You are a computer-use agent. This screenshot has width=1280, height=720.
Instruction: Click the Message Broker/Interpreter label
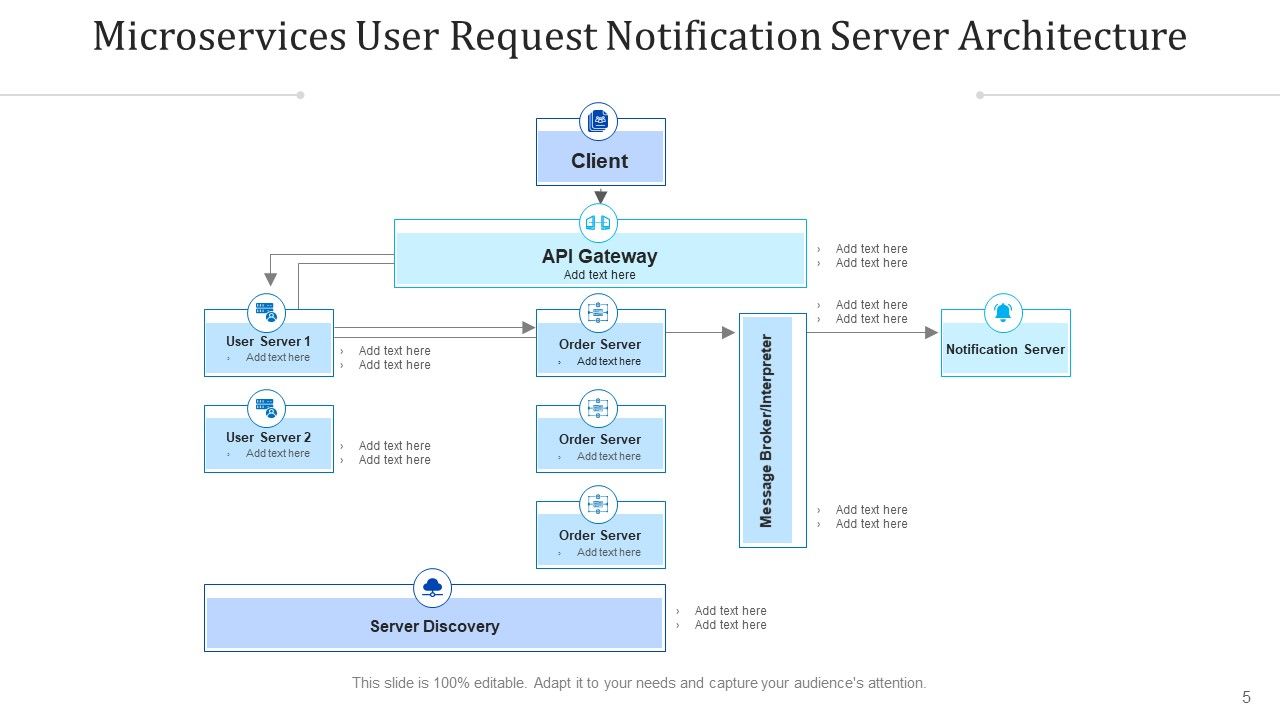point(768,430)
